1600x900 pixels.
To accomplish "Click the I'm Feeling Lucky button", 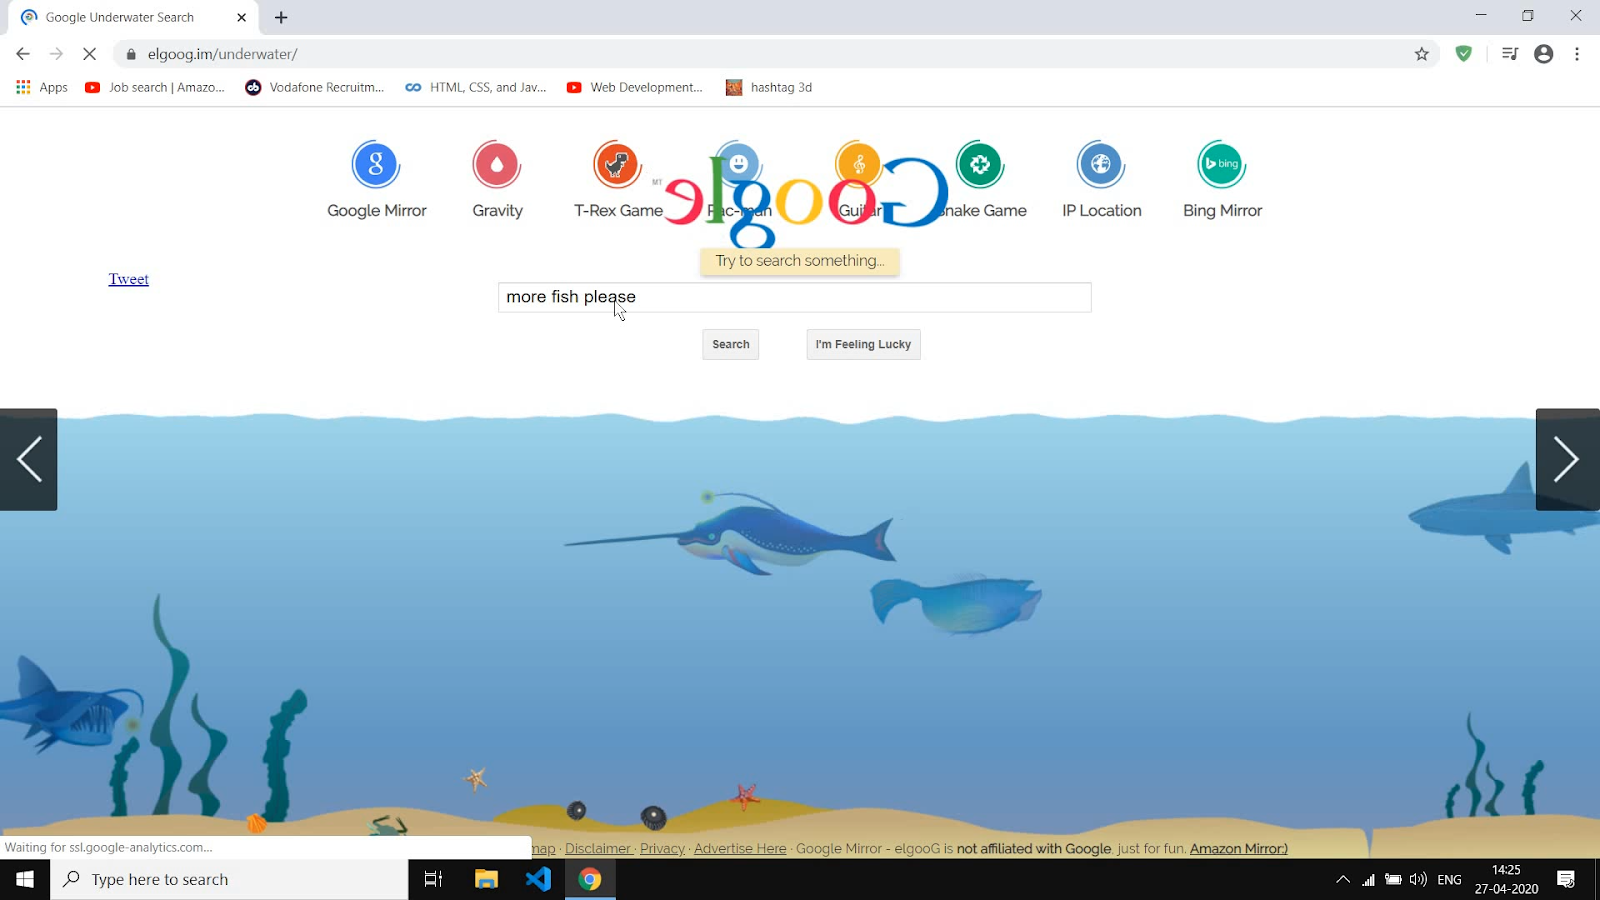I will (x=863, y=344).
